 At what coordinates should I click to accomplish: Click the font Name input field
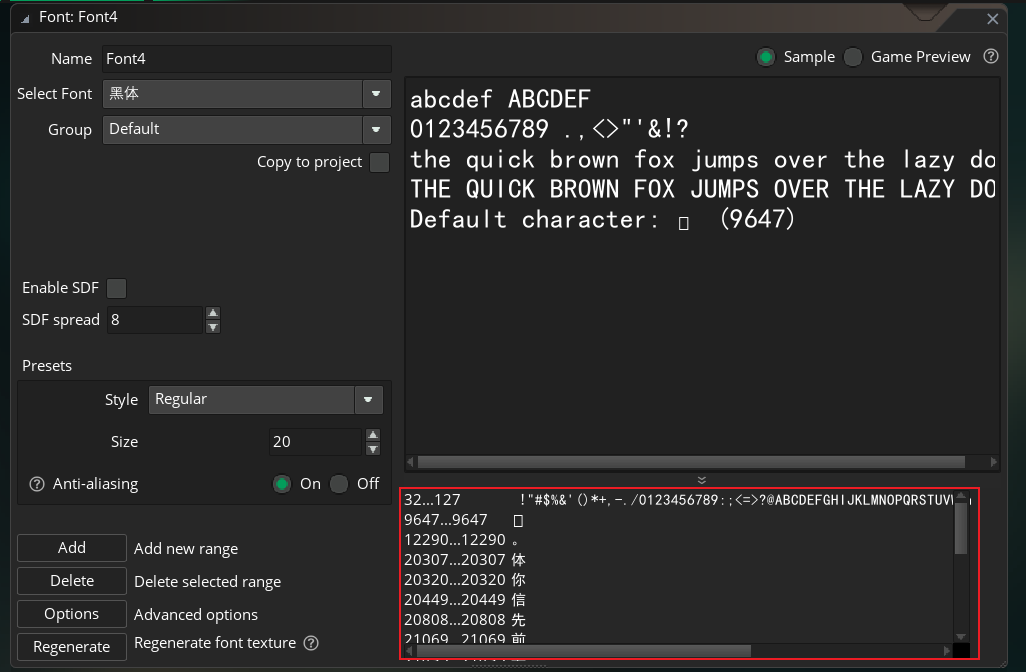tap(245, 59)
